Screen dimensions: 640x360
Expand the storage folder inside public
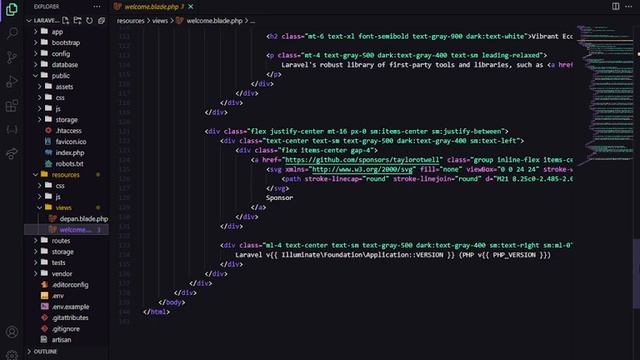(67, 120)
